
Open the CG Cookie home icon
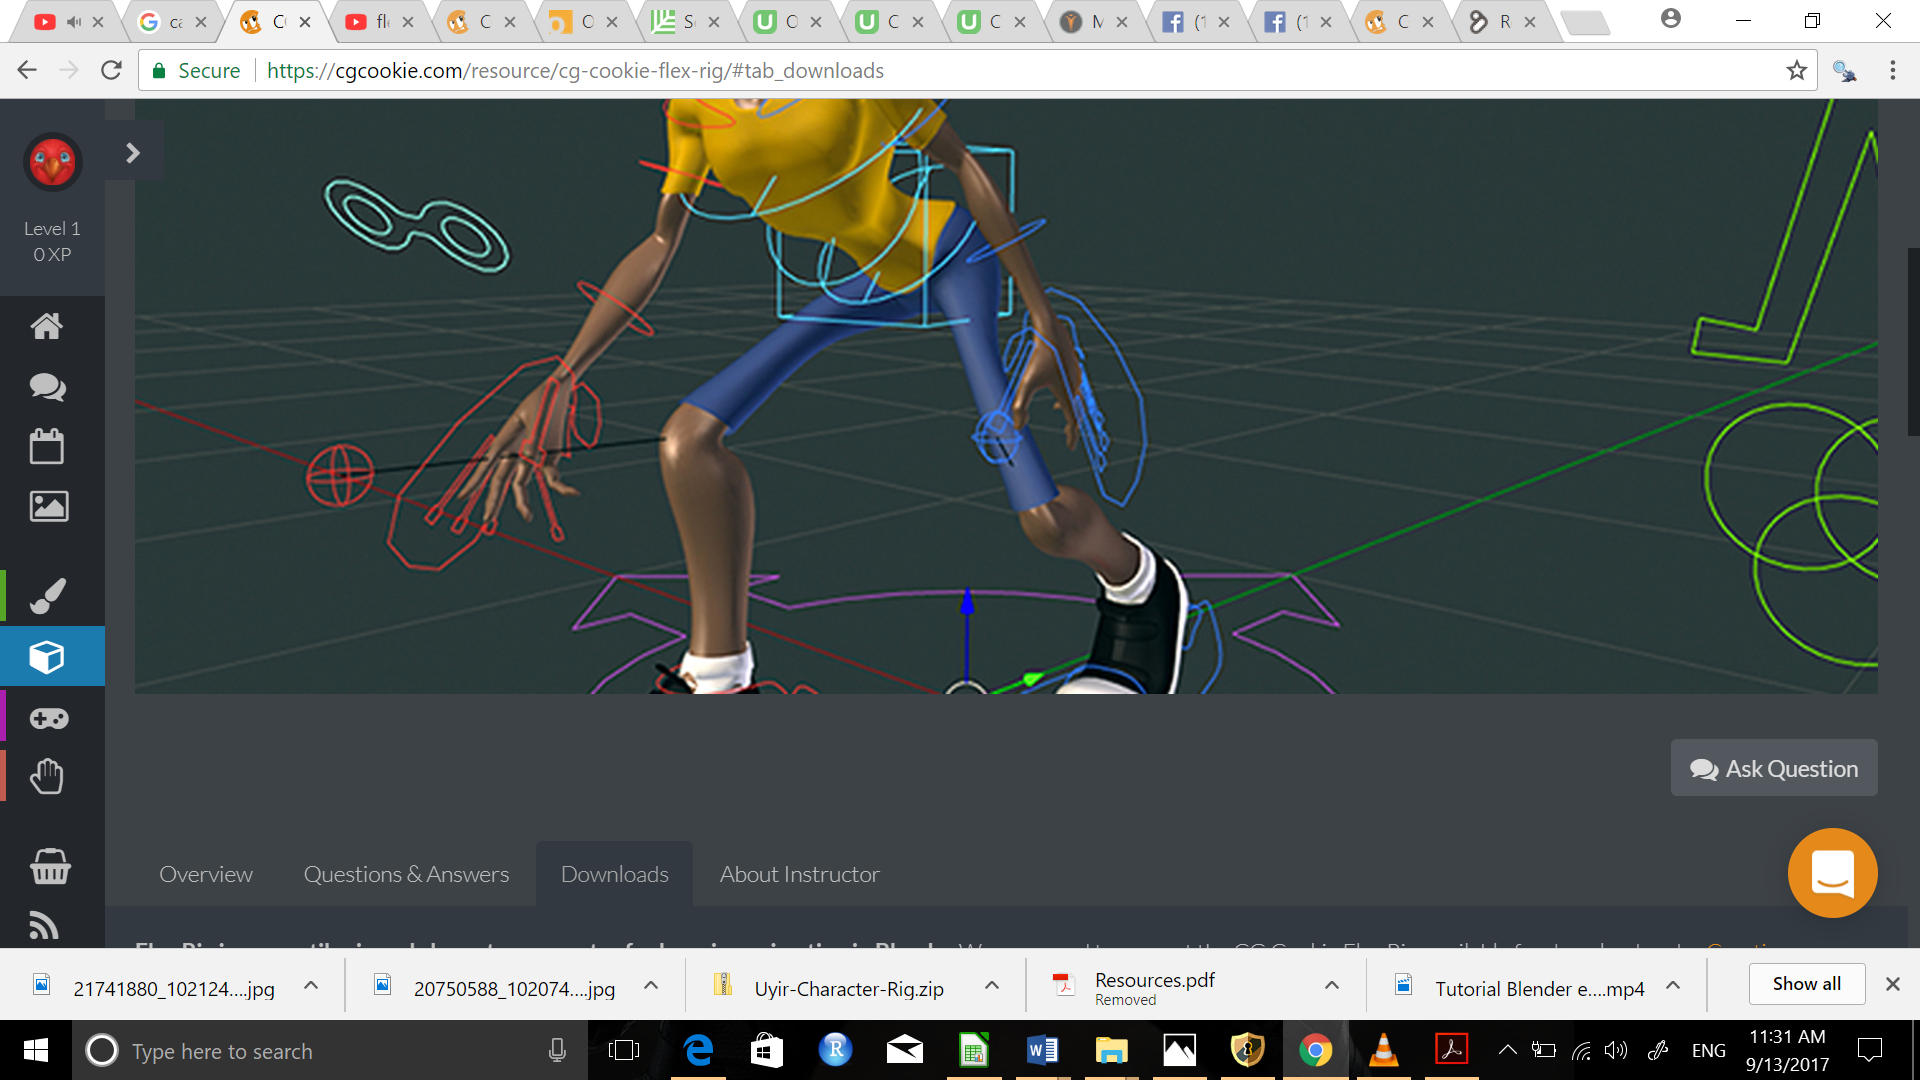click(x=47, y=327)
